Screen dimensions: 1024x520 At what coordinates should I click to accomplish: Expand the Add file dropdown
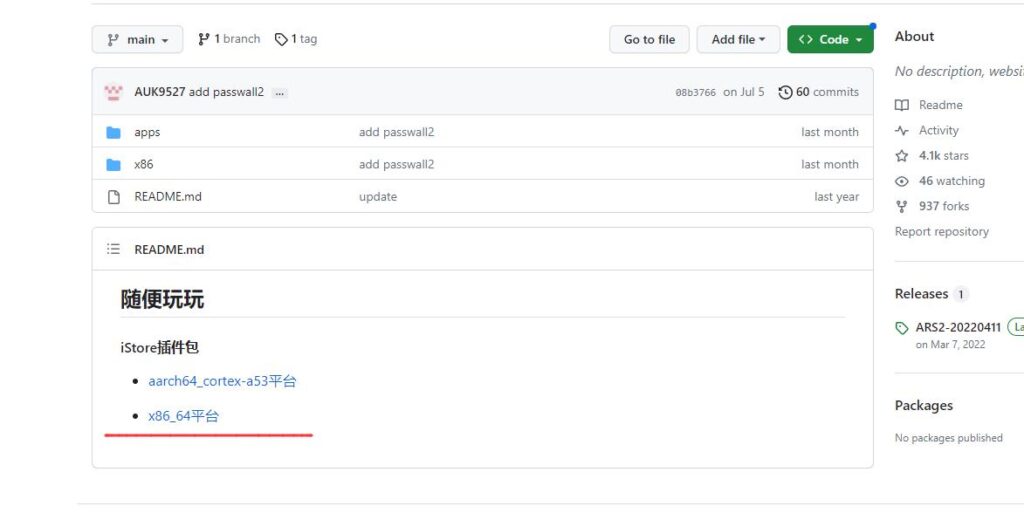click(x=738, y=40)
